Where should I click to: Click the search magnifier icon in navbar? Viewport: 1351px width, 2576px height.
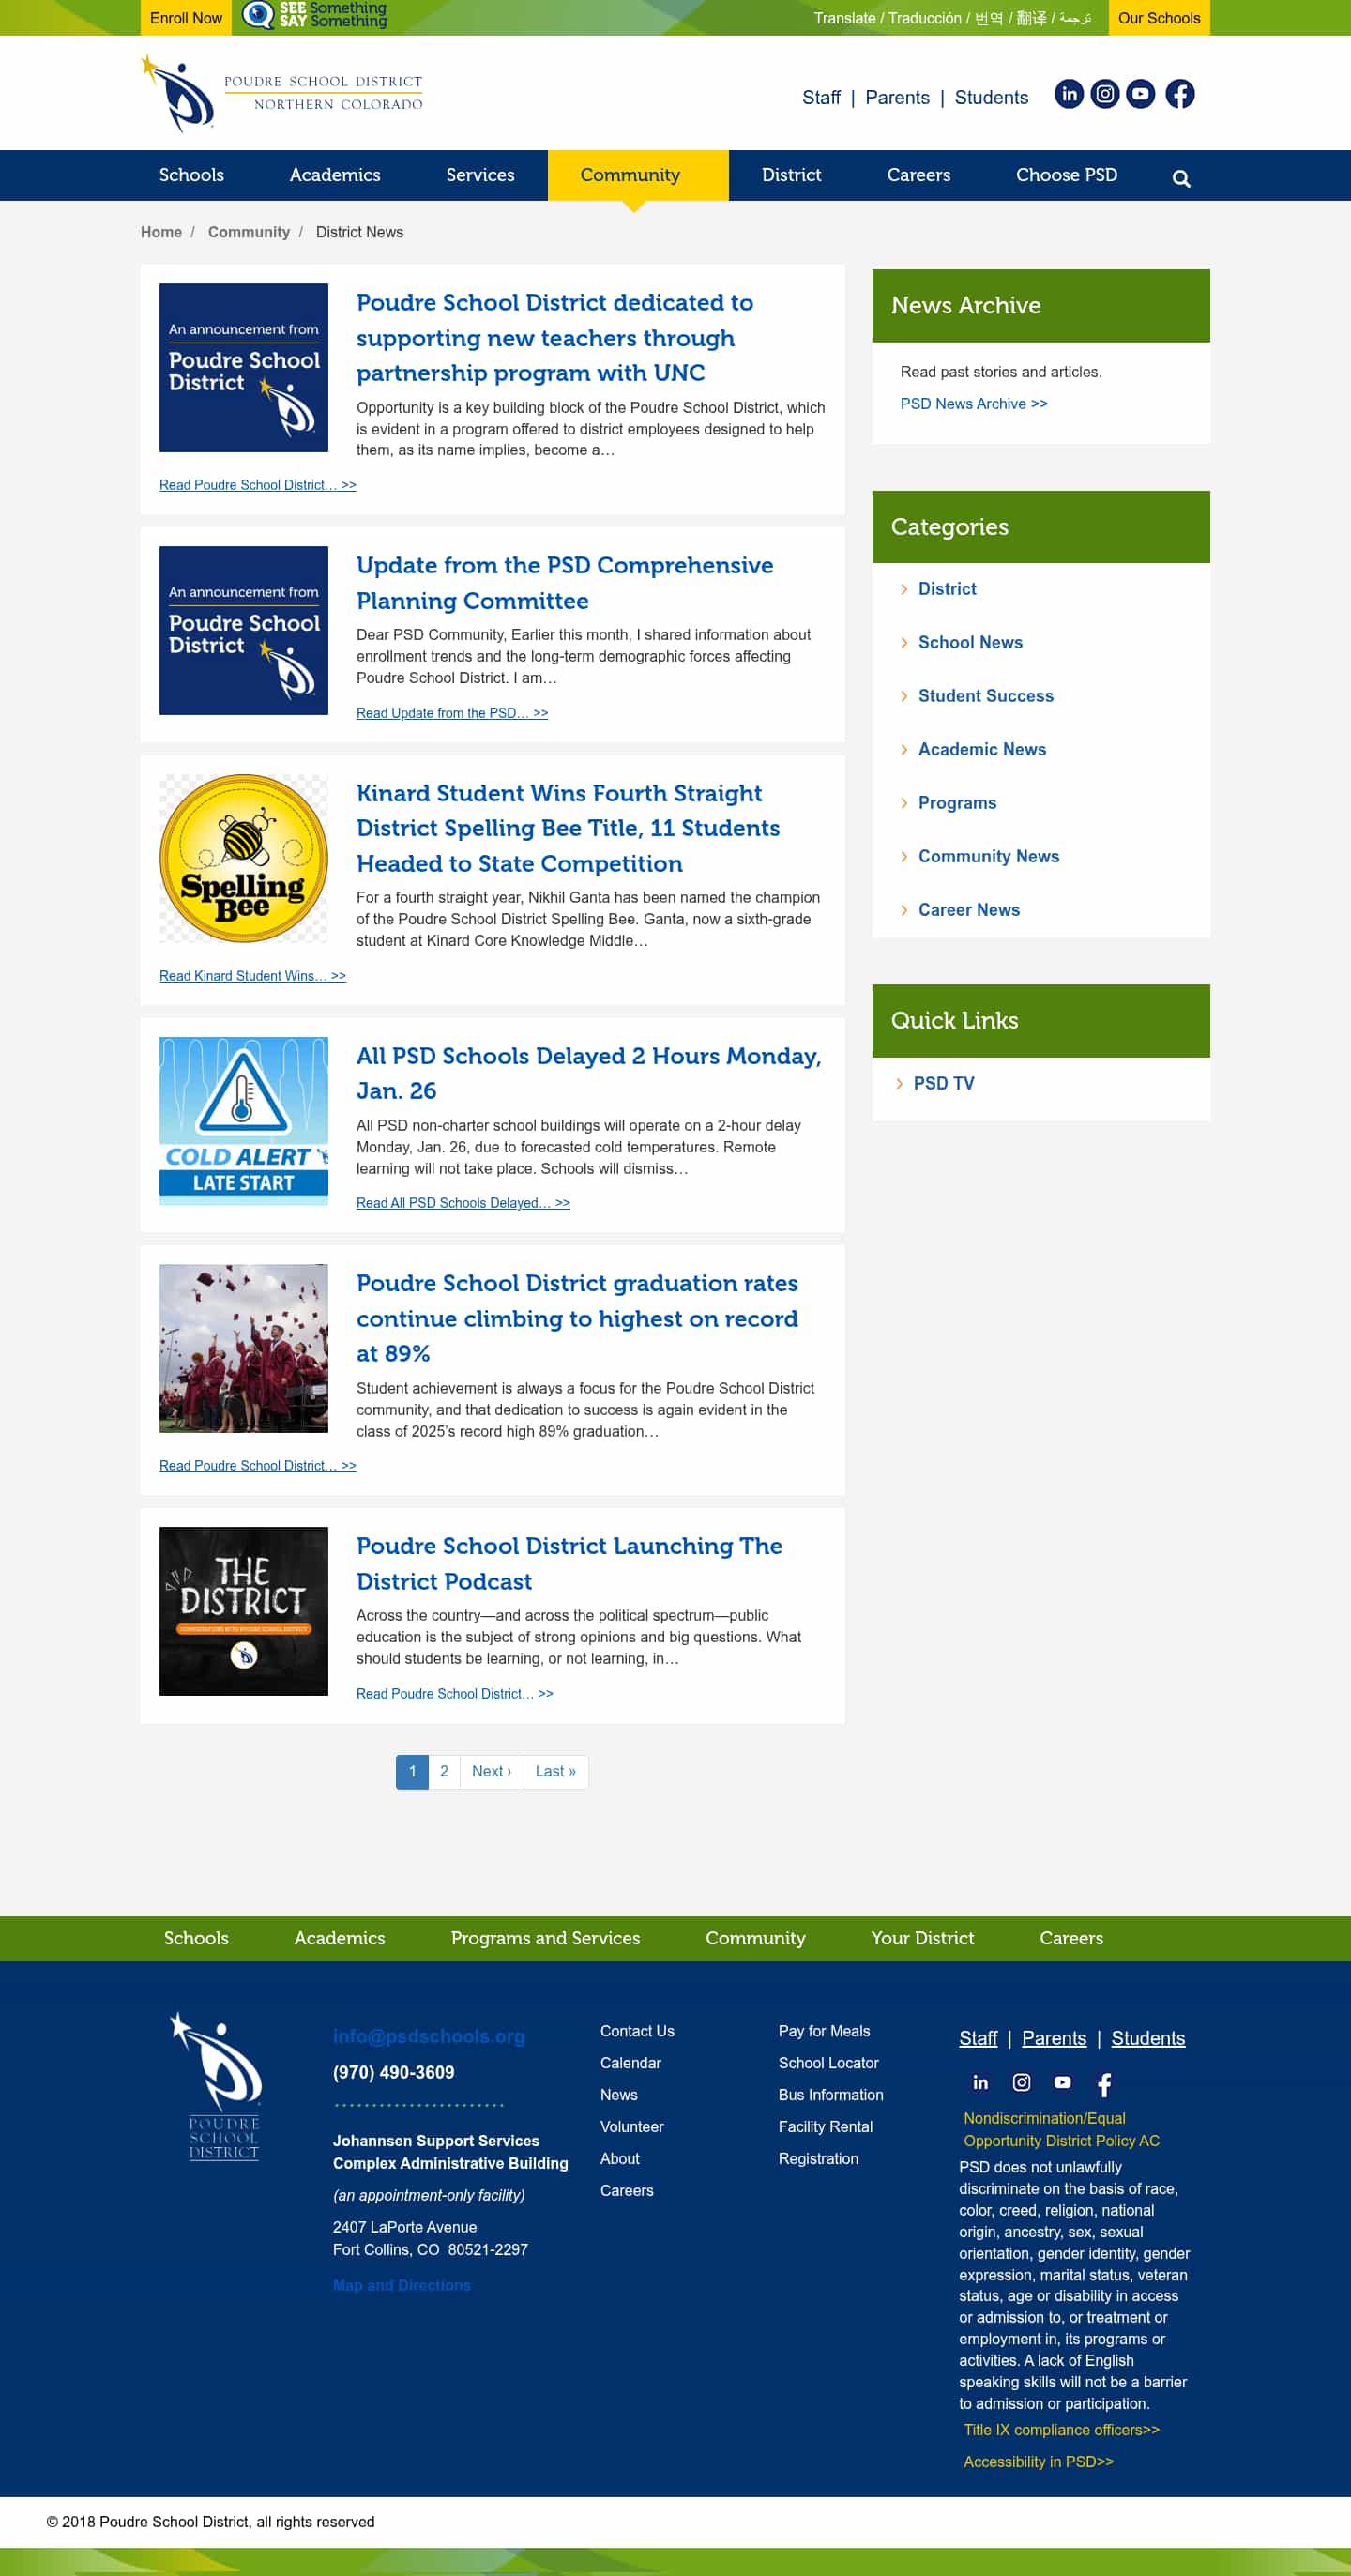point(1181,178)
